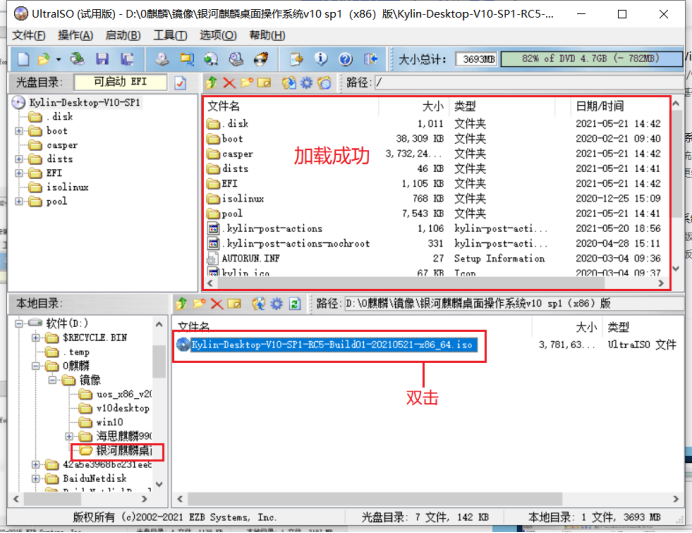
Task: Expand the pool folder in disc tree
Action: coord(19,202)
